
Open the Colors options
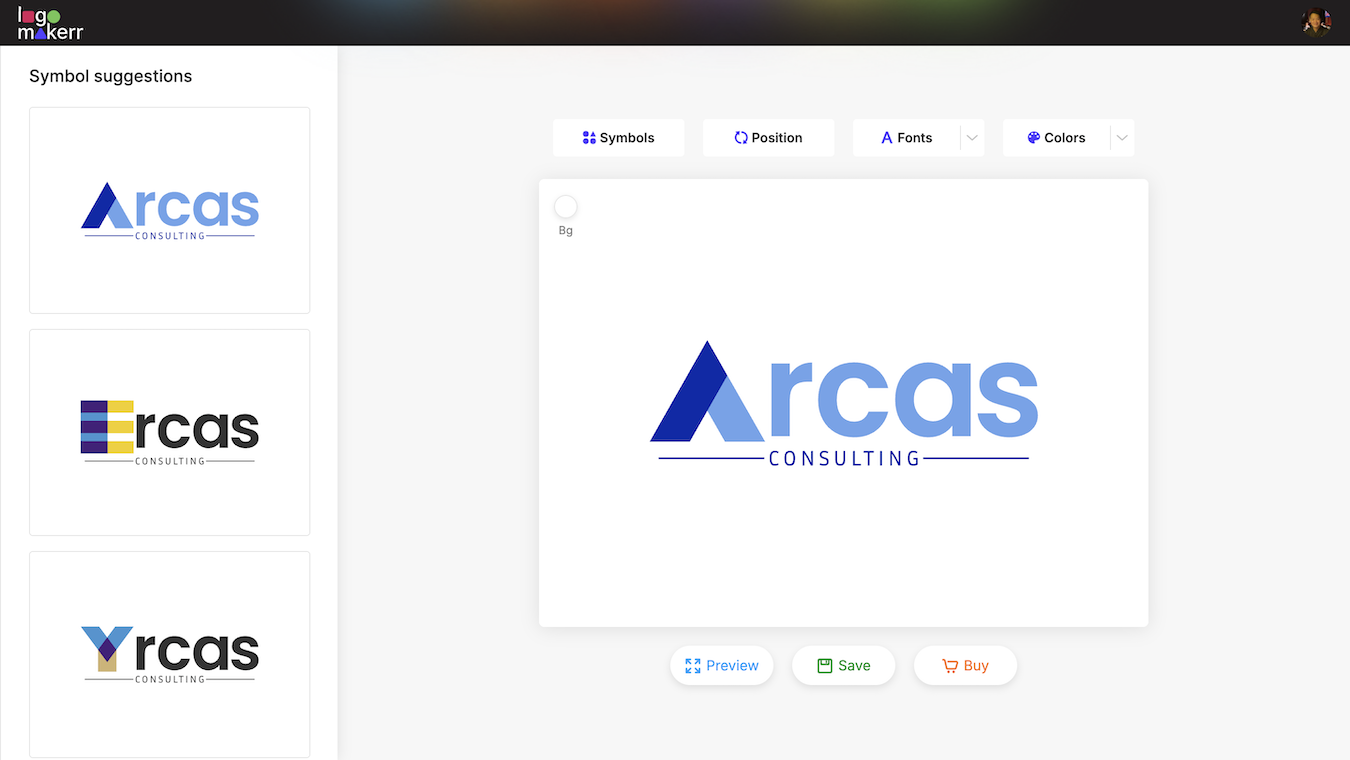point(1056,138)
